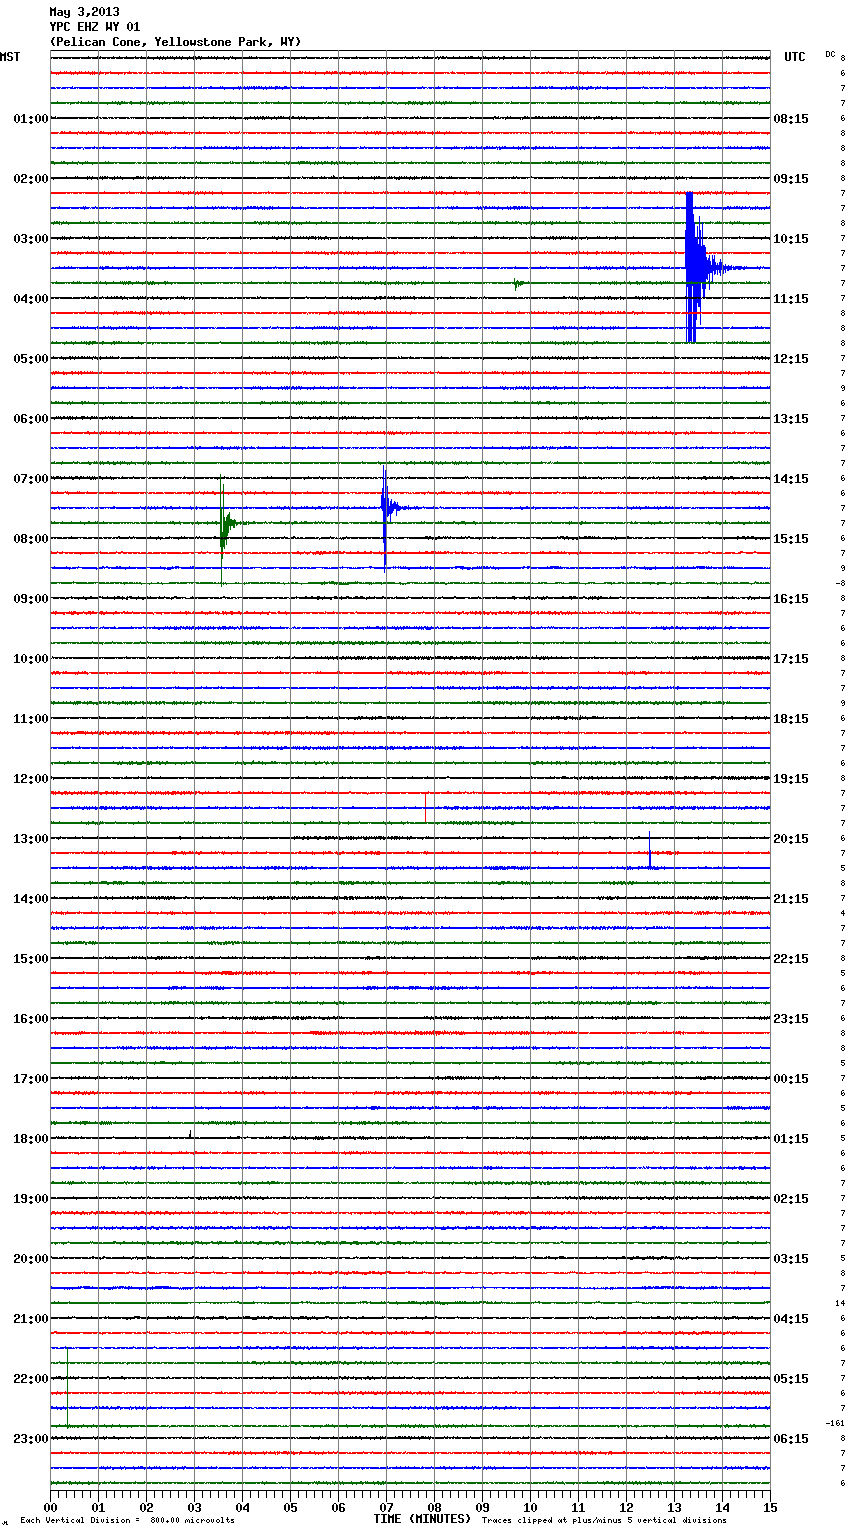The height and width of the screenshot is (1534, 850).
Task: Click the DC offset value -161
Action: click(835, 1423)
